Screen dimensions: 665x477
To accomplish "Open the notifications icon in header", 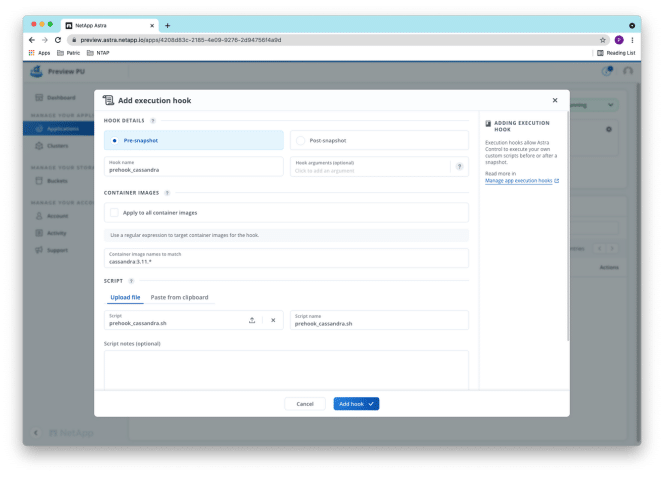I will [607, 71].
